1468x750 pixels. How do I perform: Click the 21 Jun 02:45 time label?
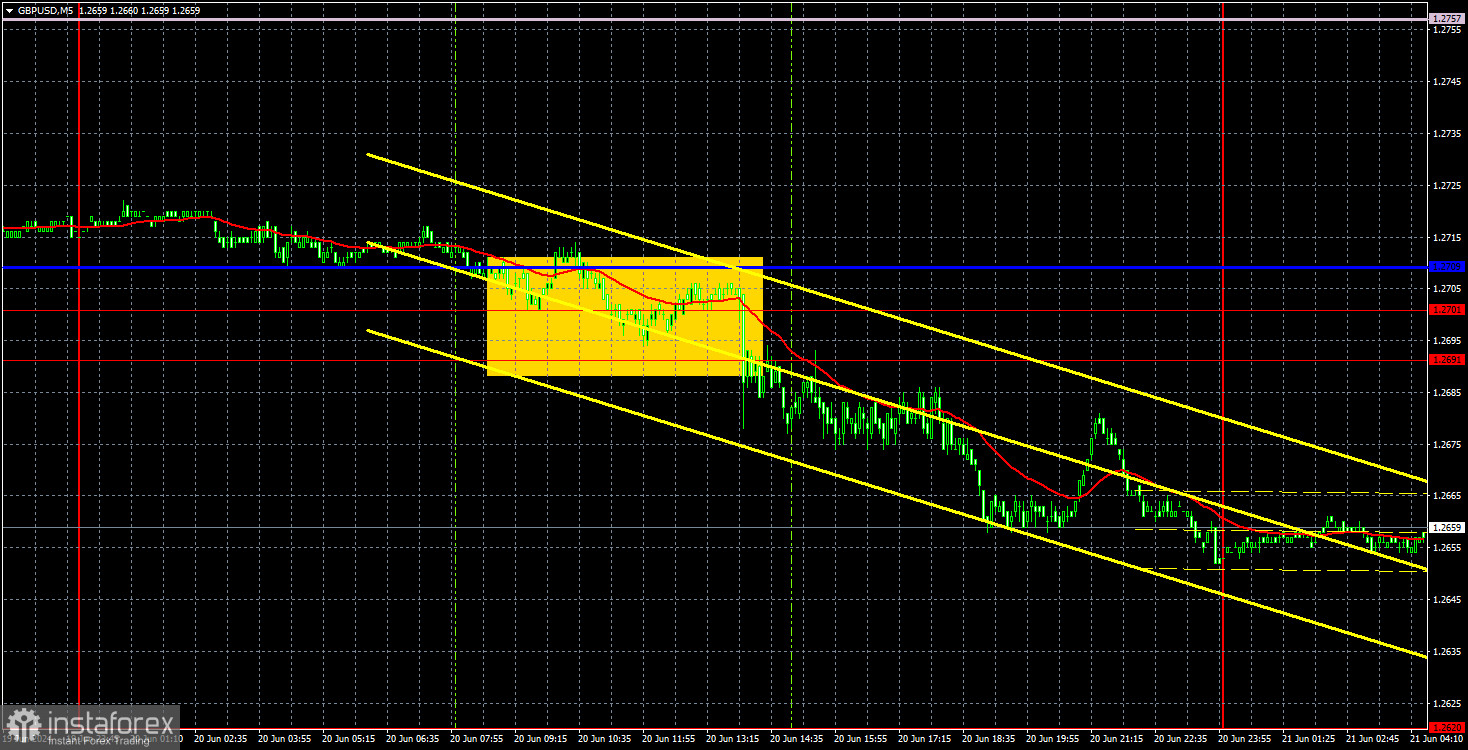click(x=1371, y=740)
